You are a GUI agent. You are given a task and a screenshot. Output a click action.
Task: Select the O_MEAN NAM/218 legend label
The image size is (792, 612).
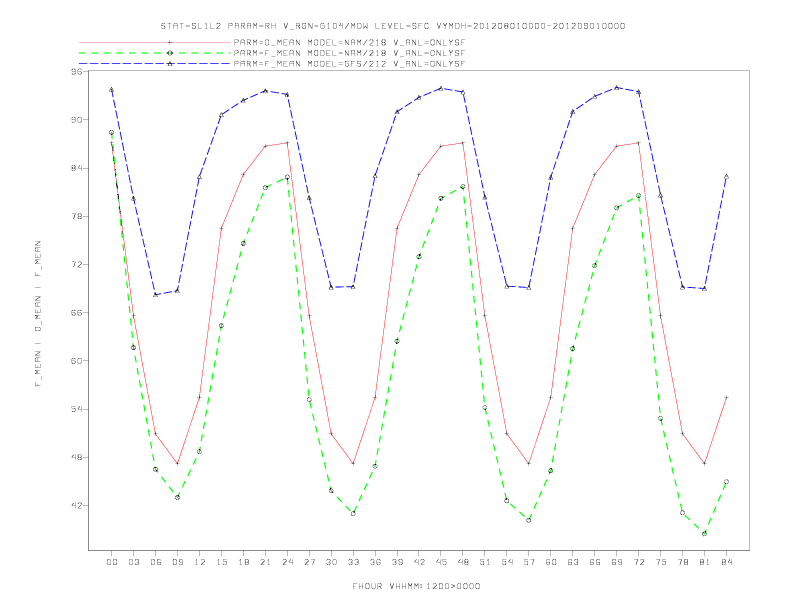point(349,42)
